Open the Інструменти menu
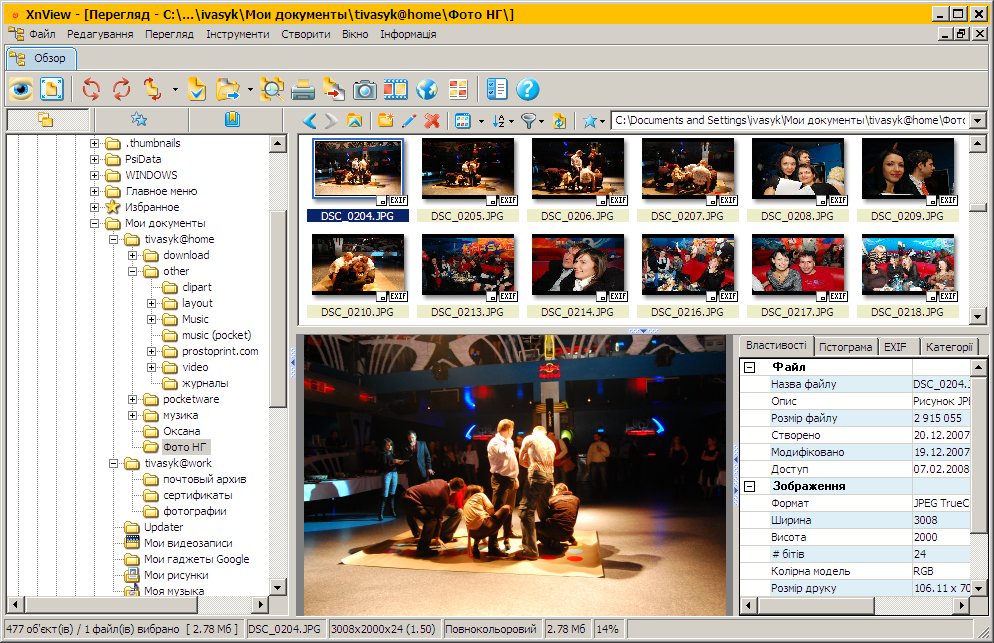Viewport: 994px width, 643px height. pos(238,34)
